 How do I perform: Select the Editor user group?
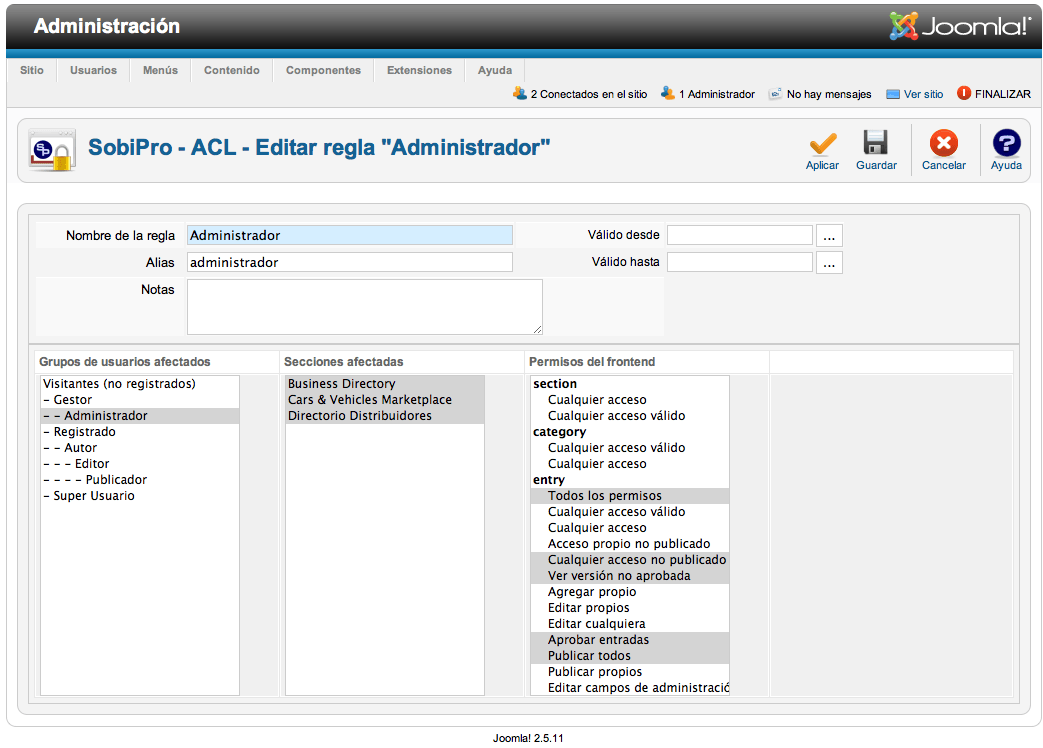coord(140,463)
